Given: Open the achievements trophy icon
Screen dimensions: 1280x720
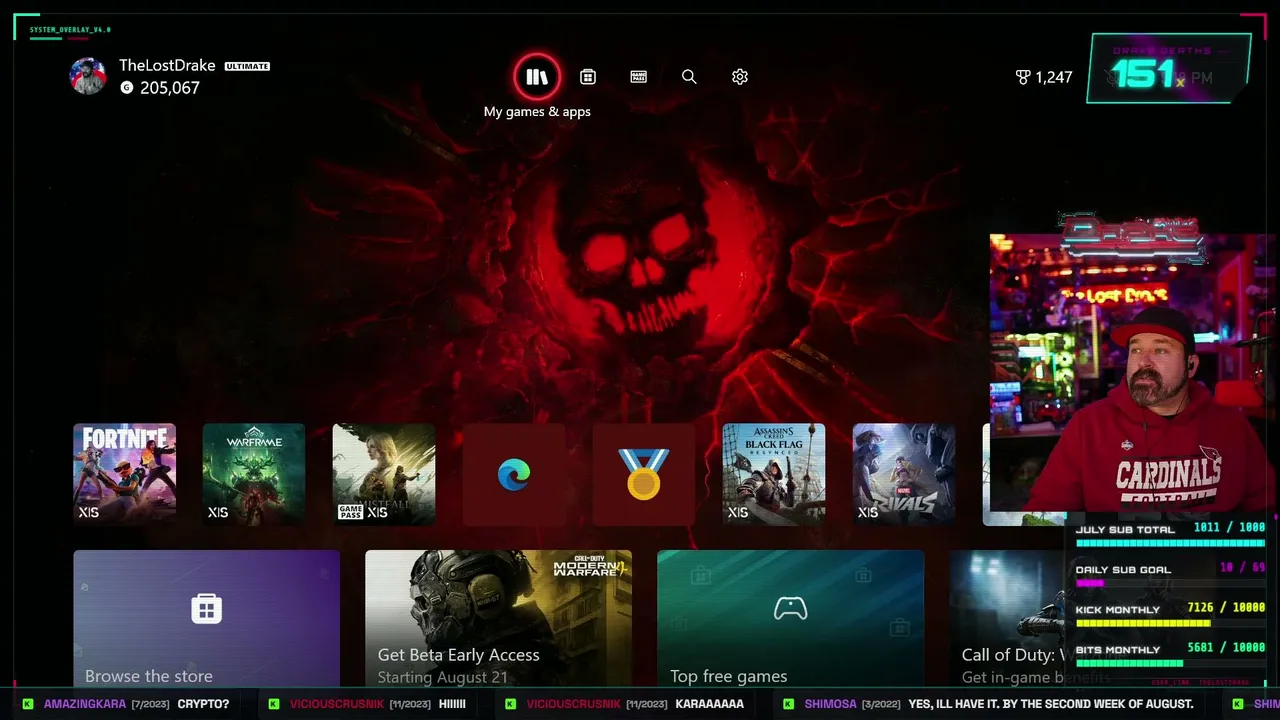Looking at the screenshot, I should point(1023,77).
